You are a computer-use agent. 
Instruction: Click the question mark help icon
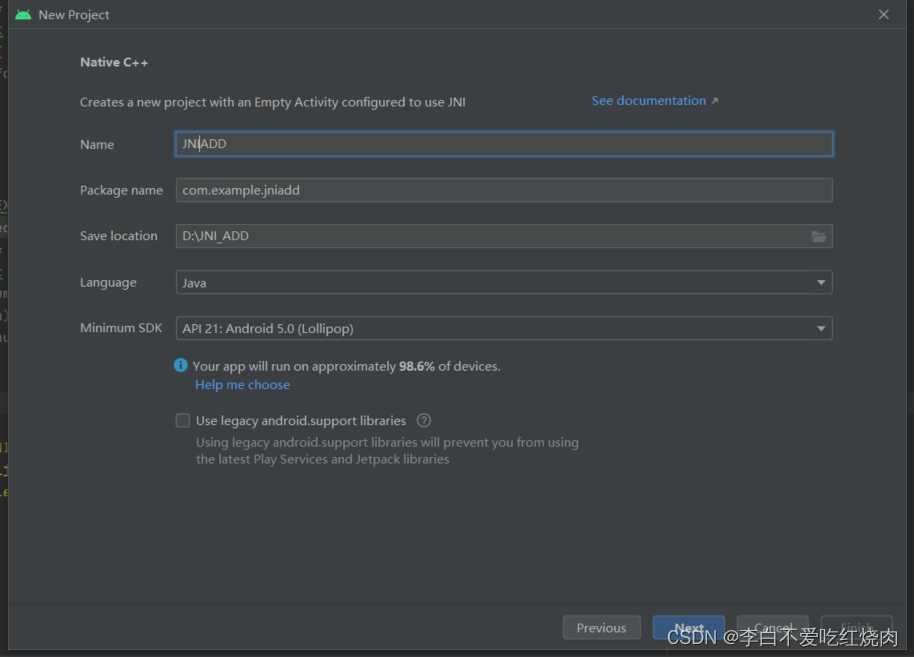coord(424,421)
